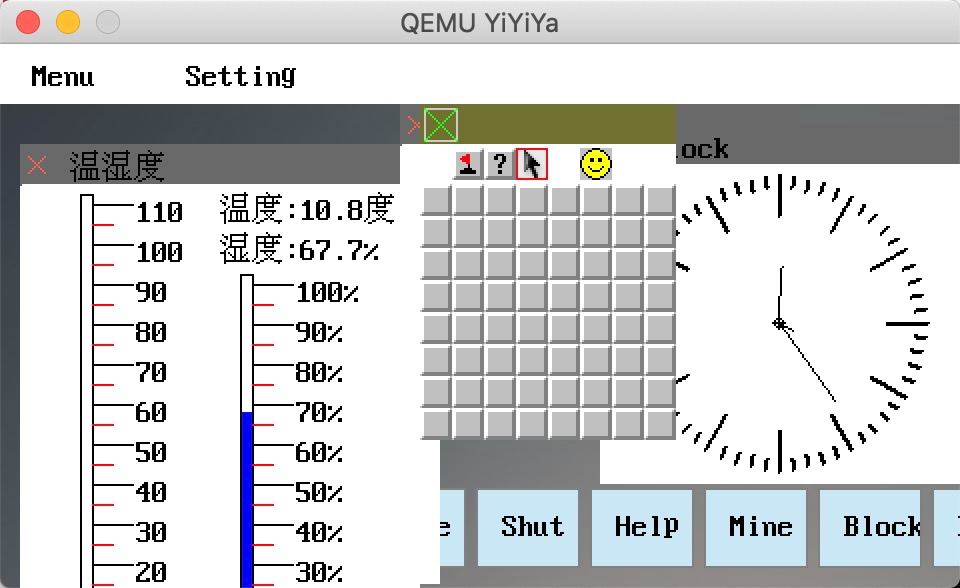Click the temperature reading 温度:10.8度
The width and height of the screenshot is (960, 588).
[307, 209]
